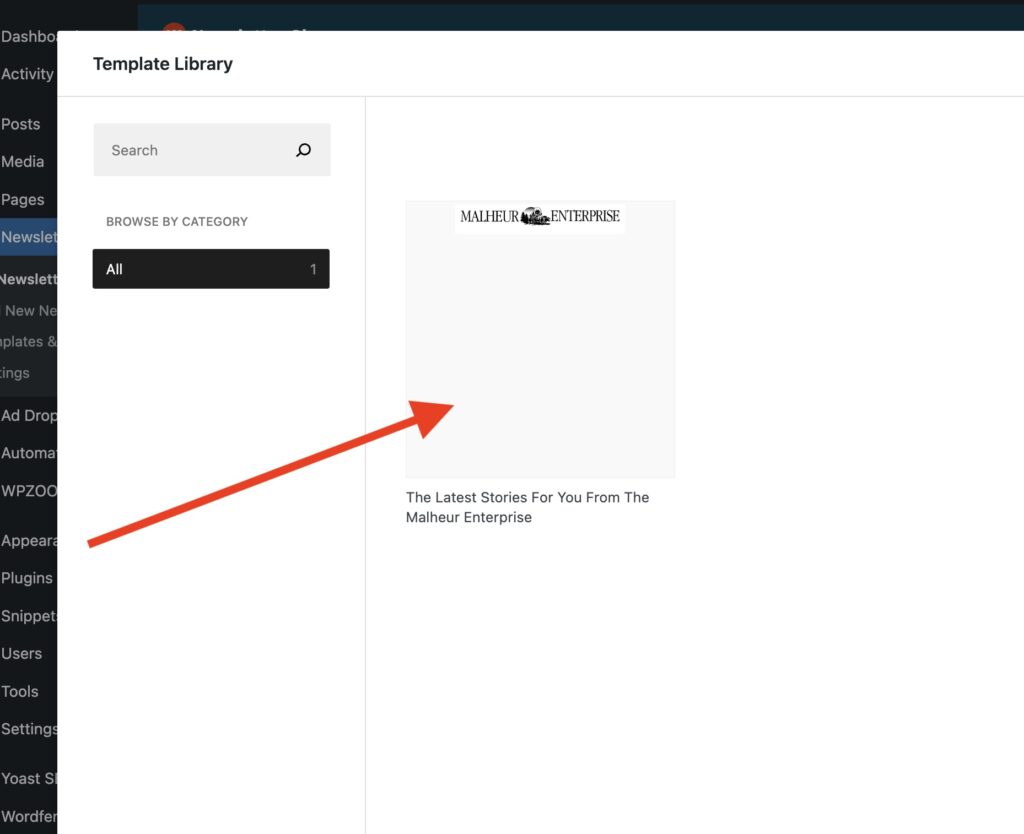Go to Plugins in the sidebar
Screen dimensions: 1024x834
pyautogui.click(x=27, y=578)
